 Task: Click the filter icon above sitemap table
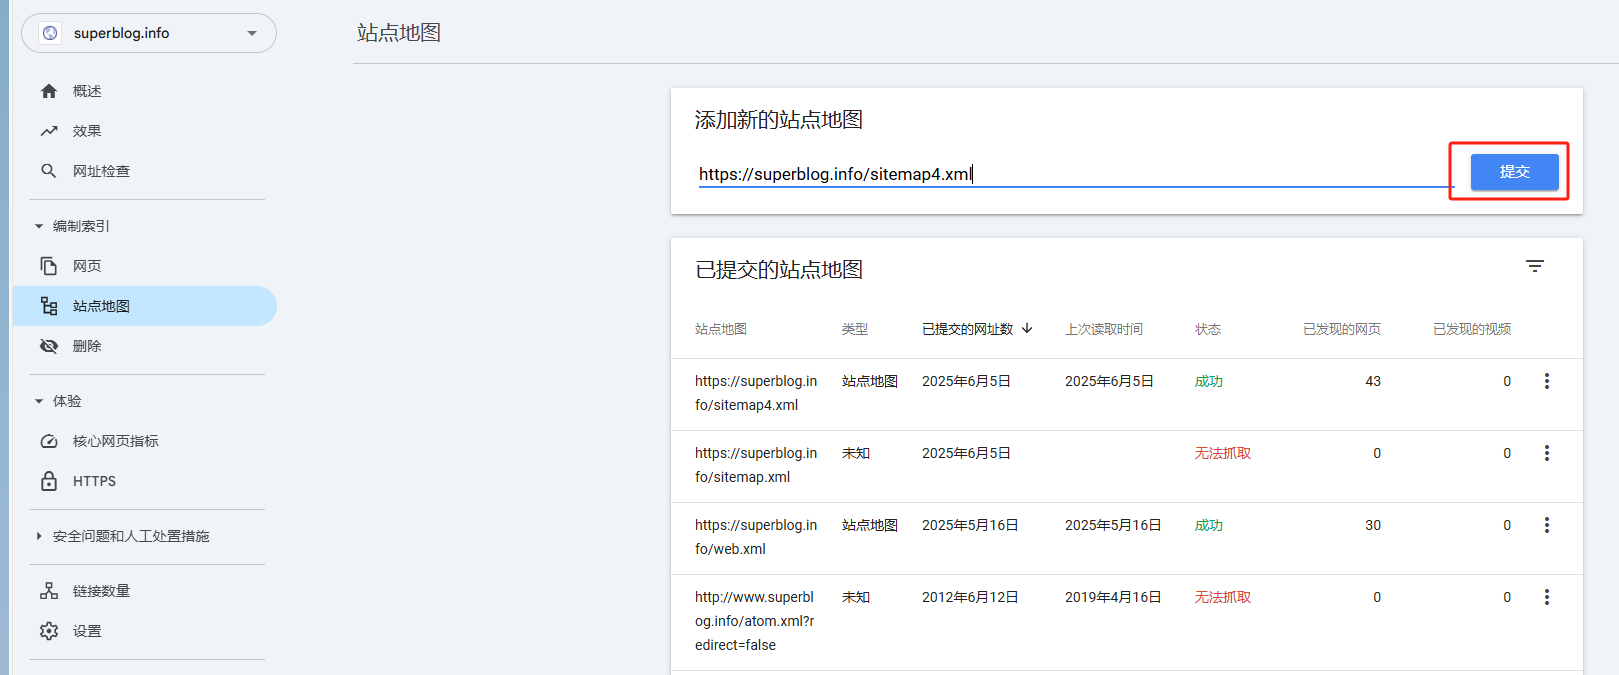(x=1535, y=266)
